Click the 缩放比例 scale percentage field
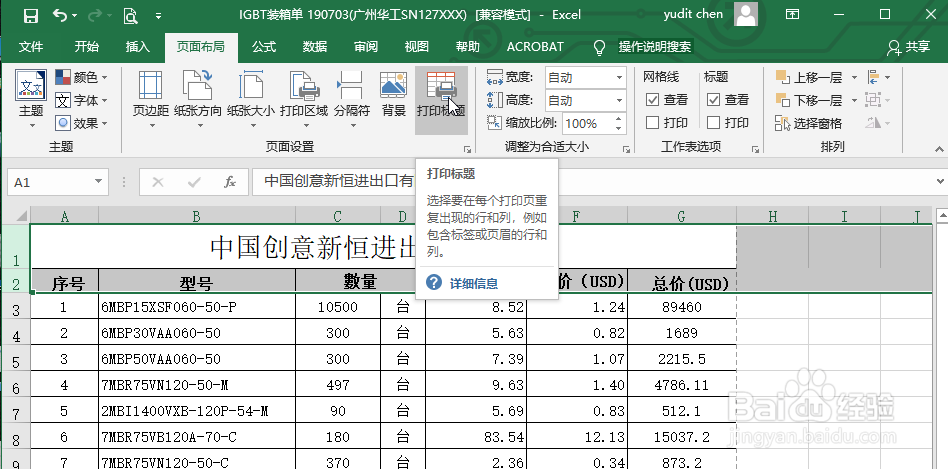Viewport: 948px width, 469px height. [x=586, y=124]
